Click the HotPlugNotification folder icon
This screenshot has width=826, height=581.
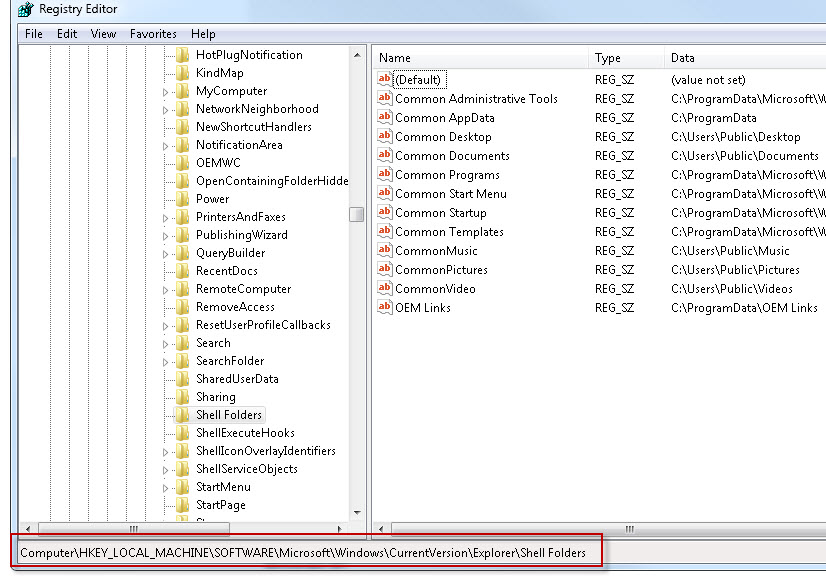pos(182,55)
